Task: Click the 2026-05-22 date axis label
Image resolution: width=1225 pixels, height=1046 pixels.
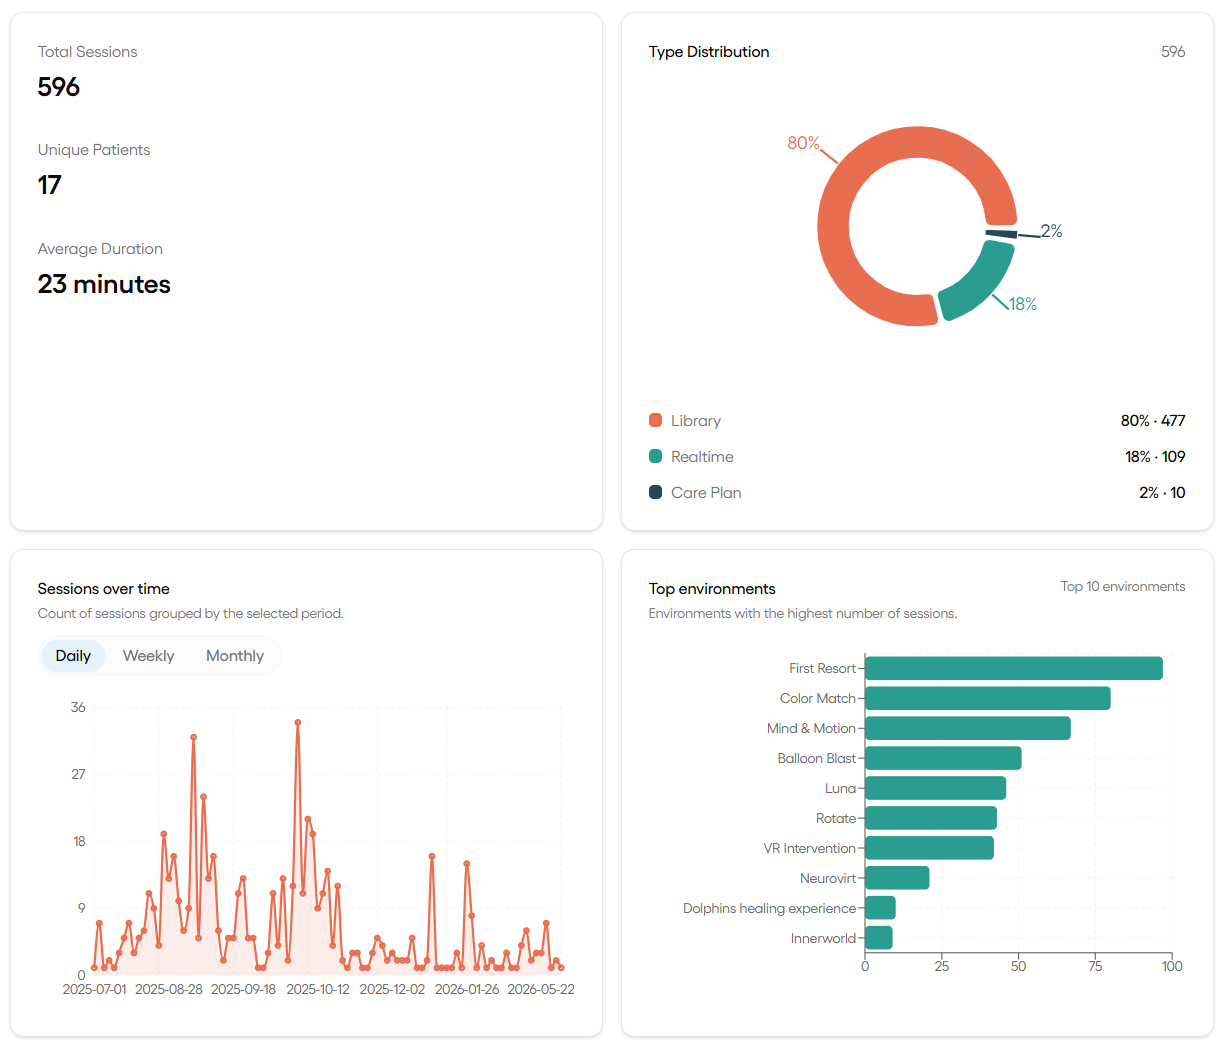Action: point(541,989)
